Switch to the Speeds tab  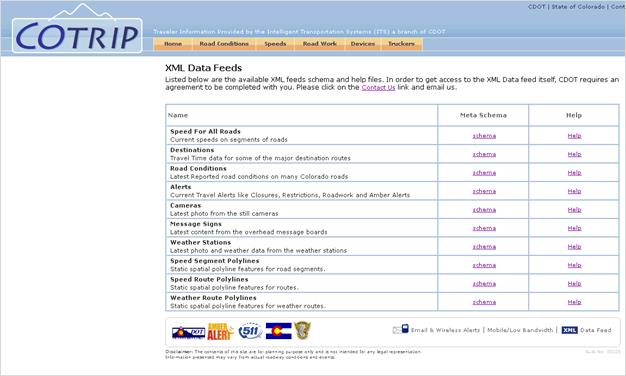pyautogui.click(x=275, y=44)
